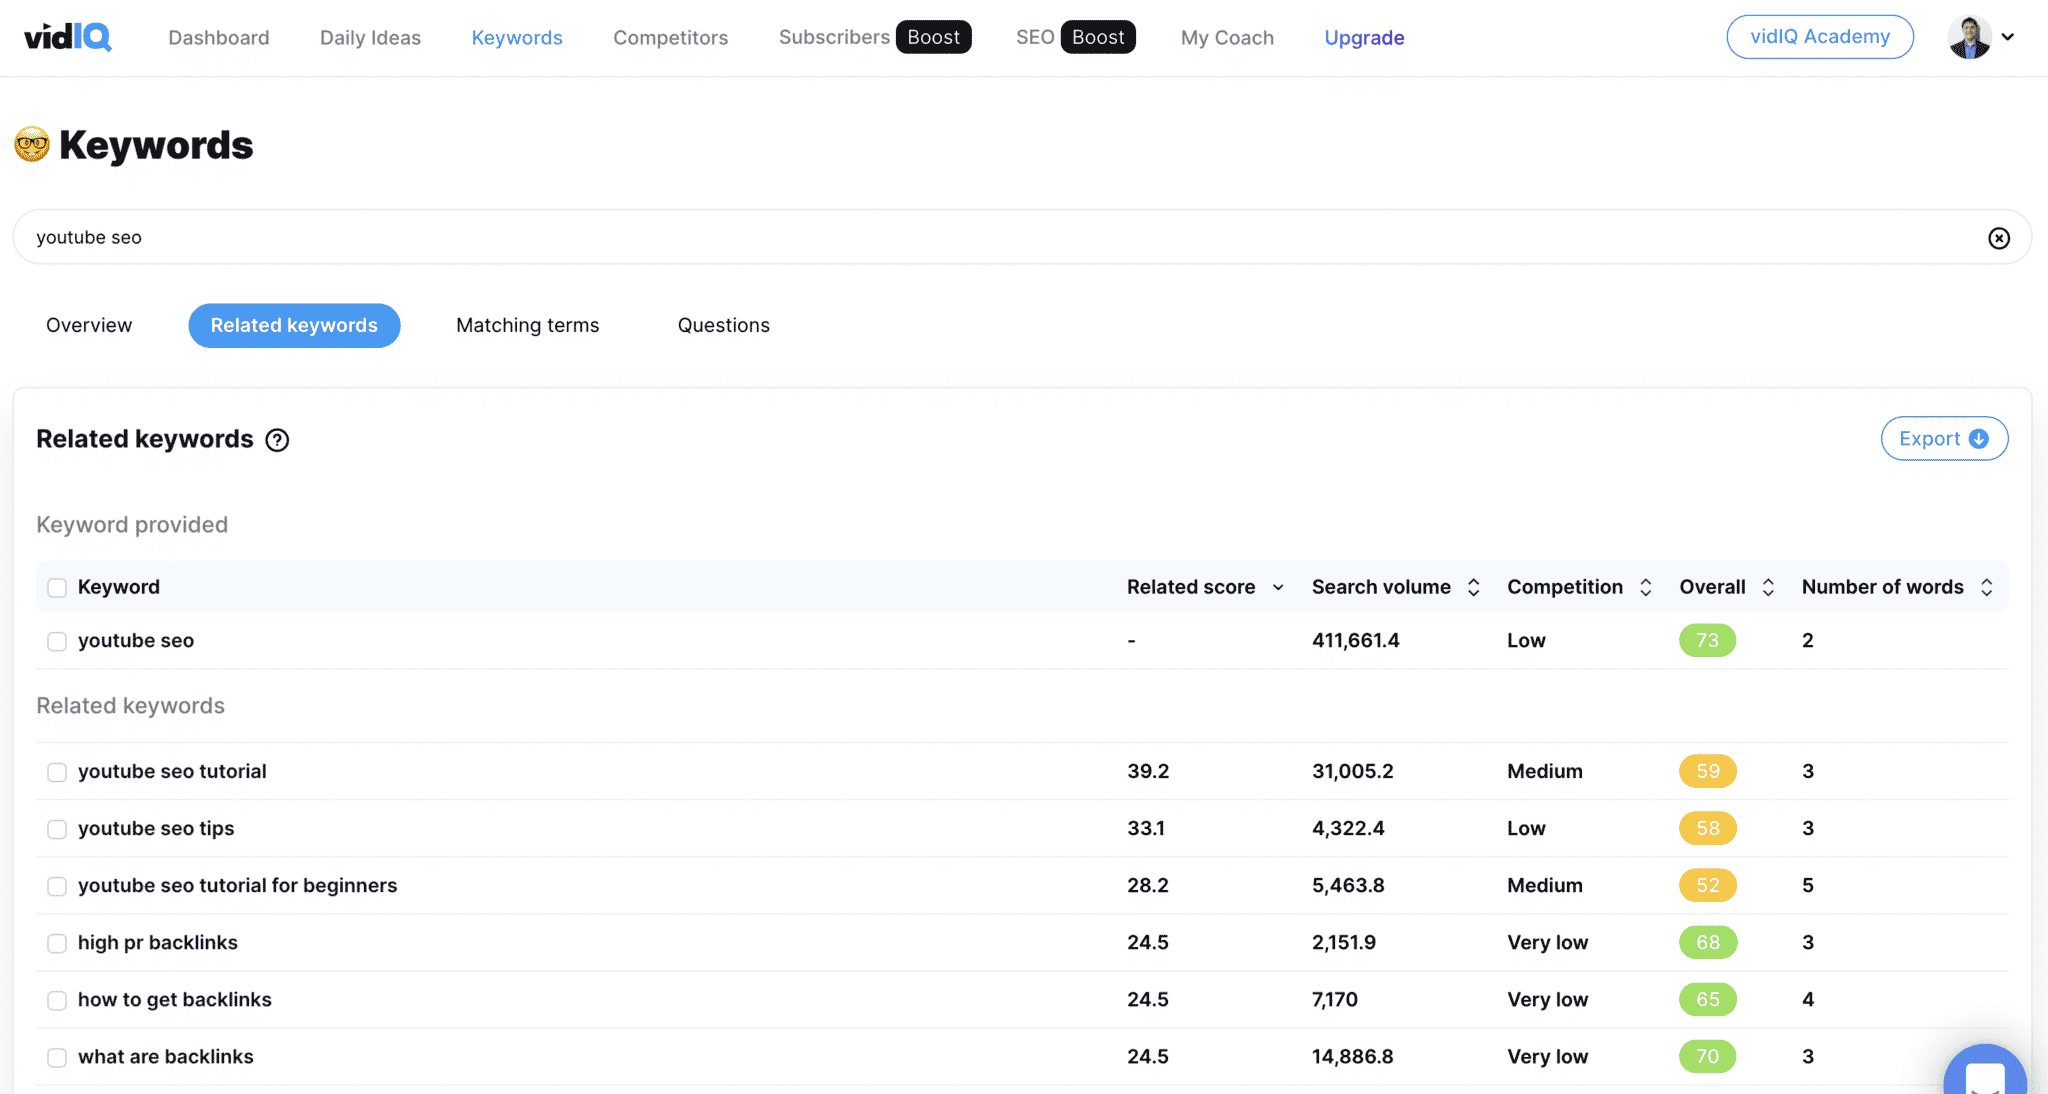Click the 39.2 related score value
Image resolution: width=2048 pixels, height=1094 pixels.
click(x=1148, y=771)
